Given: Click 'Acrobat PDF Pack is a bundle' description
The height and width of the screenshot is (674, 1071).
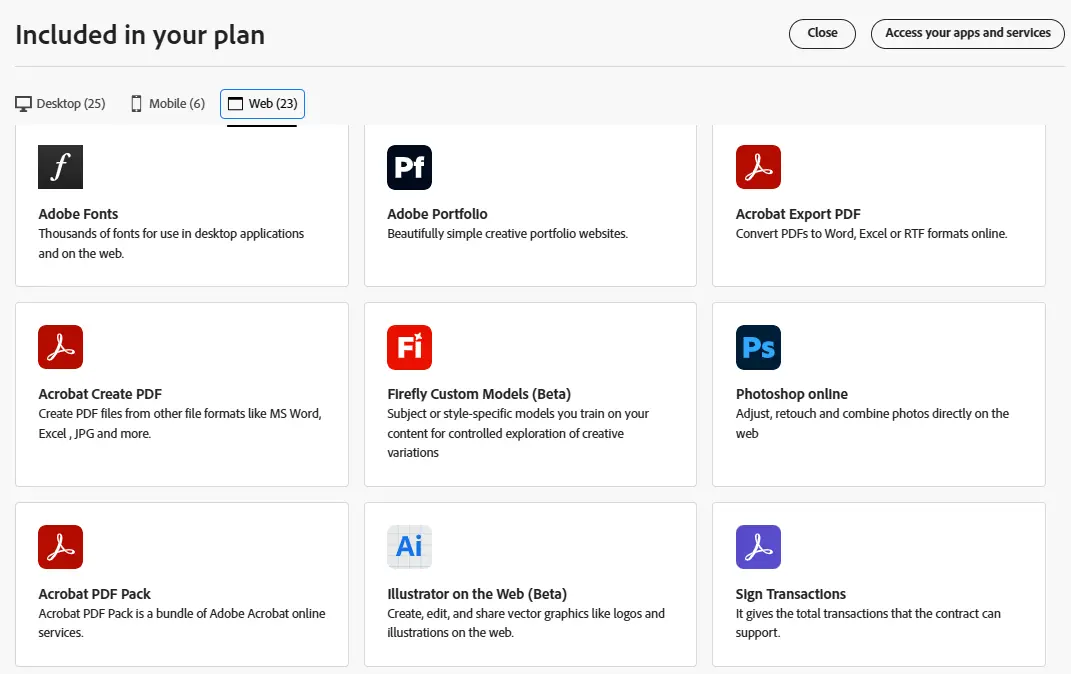Looking at the screenshot, I should tap(182, 623).
